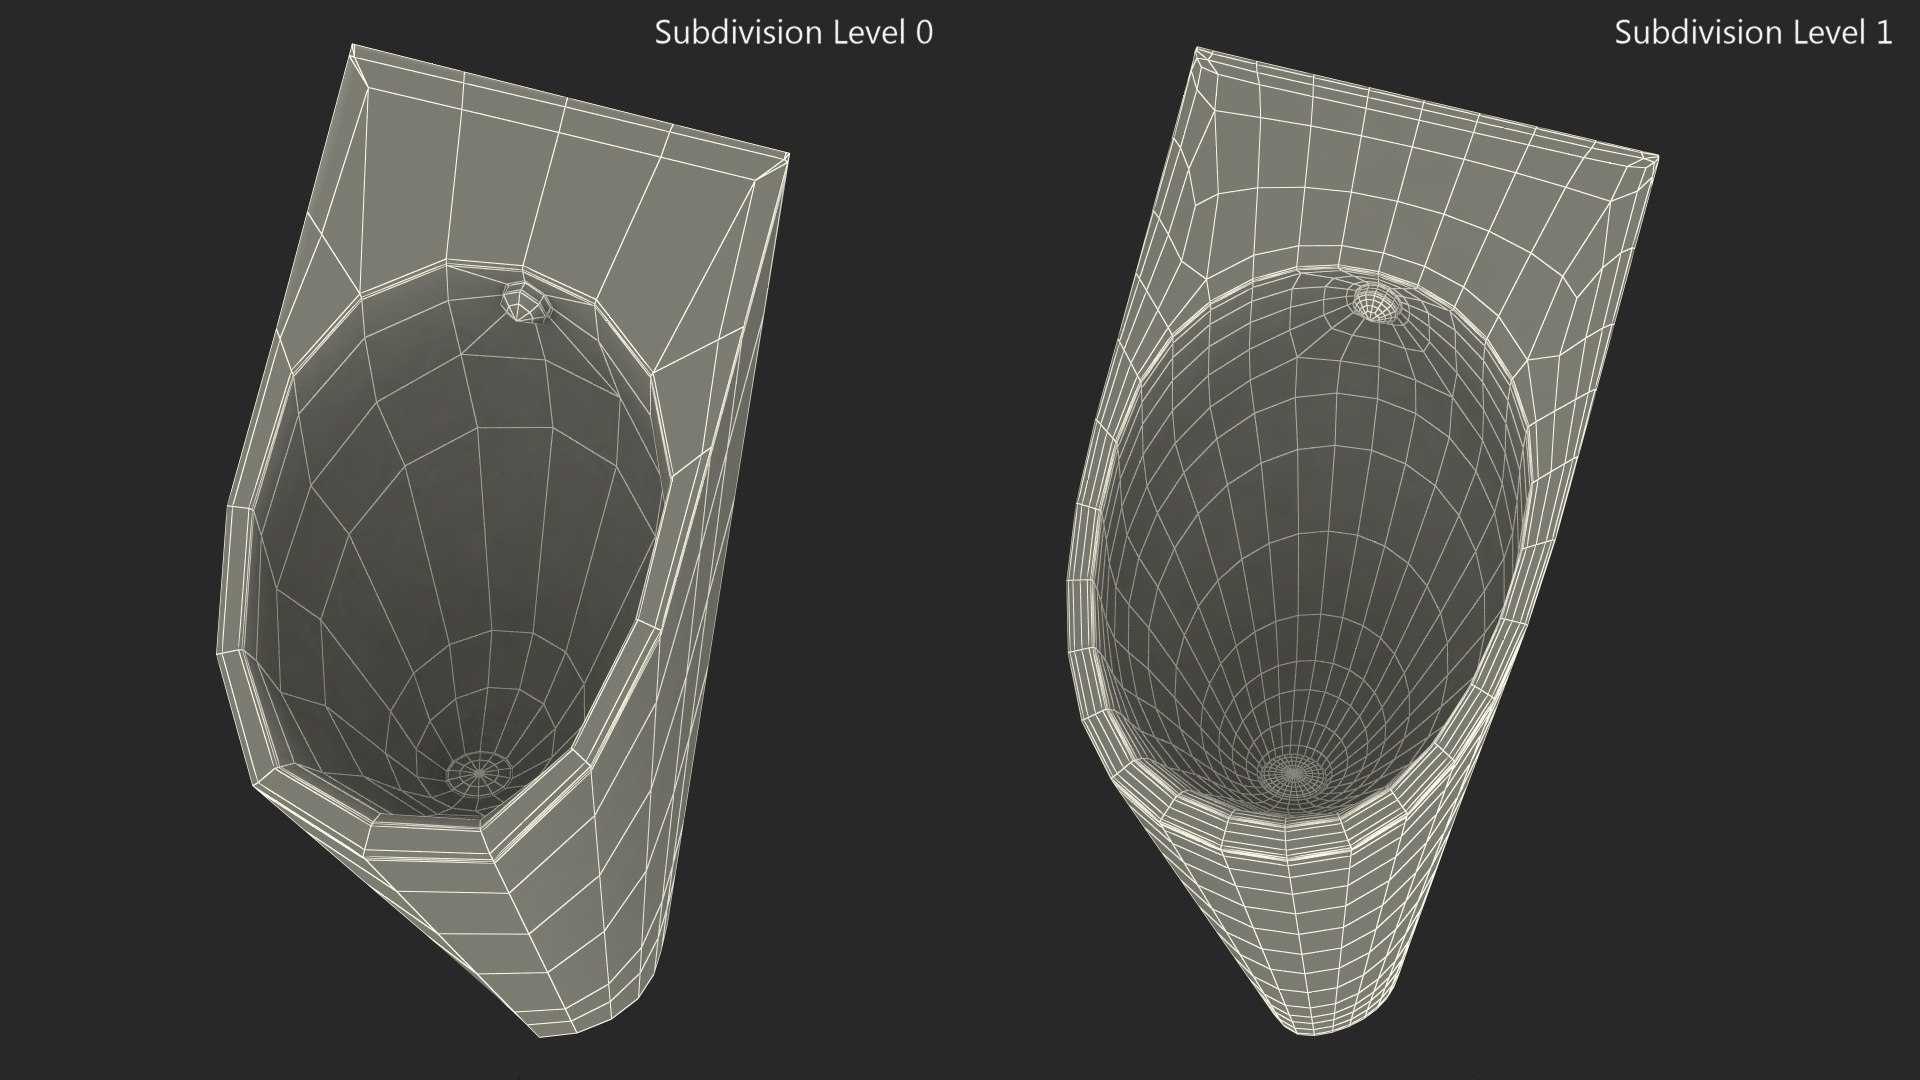
Task: Select drain hole of Level 1 urinal
Action: (1294, 772)
